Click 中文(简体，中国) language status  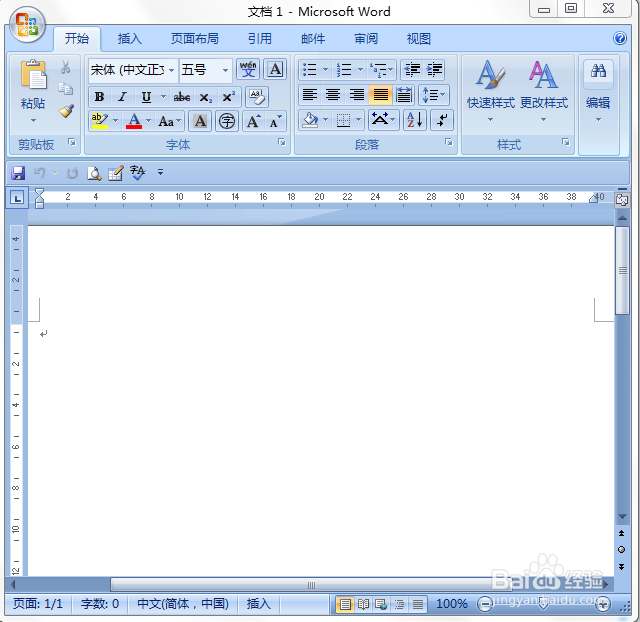(x=183, y=604)
